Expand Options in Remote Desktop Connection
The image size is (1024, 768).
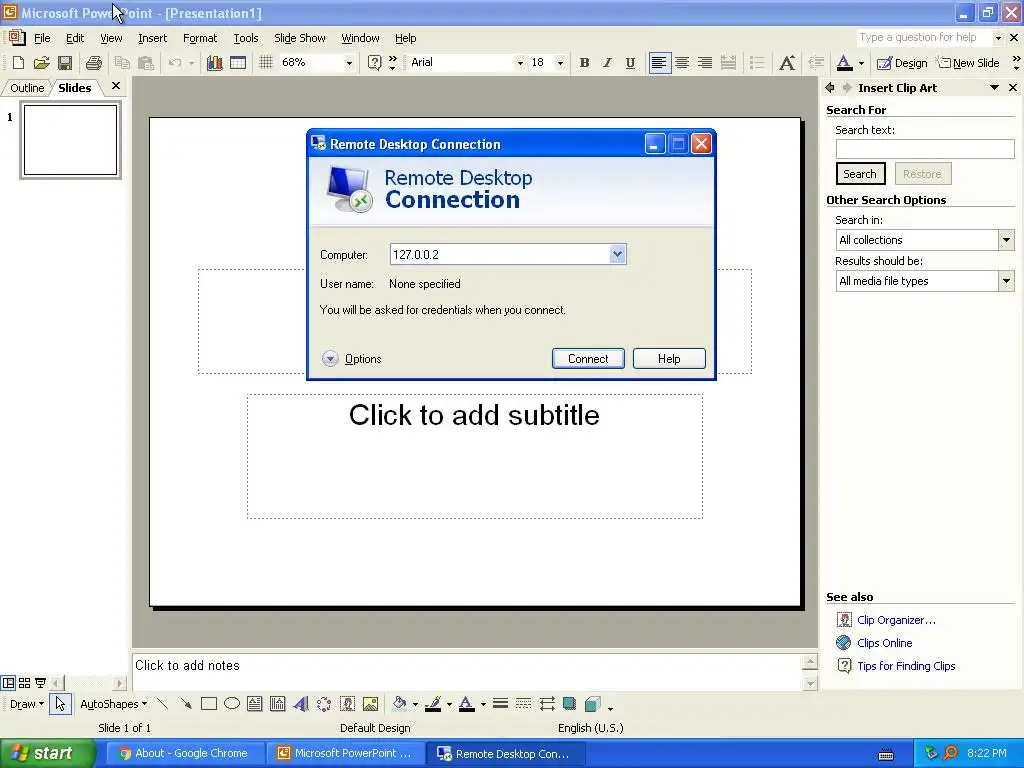351,359
